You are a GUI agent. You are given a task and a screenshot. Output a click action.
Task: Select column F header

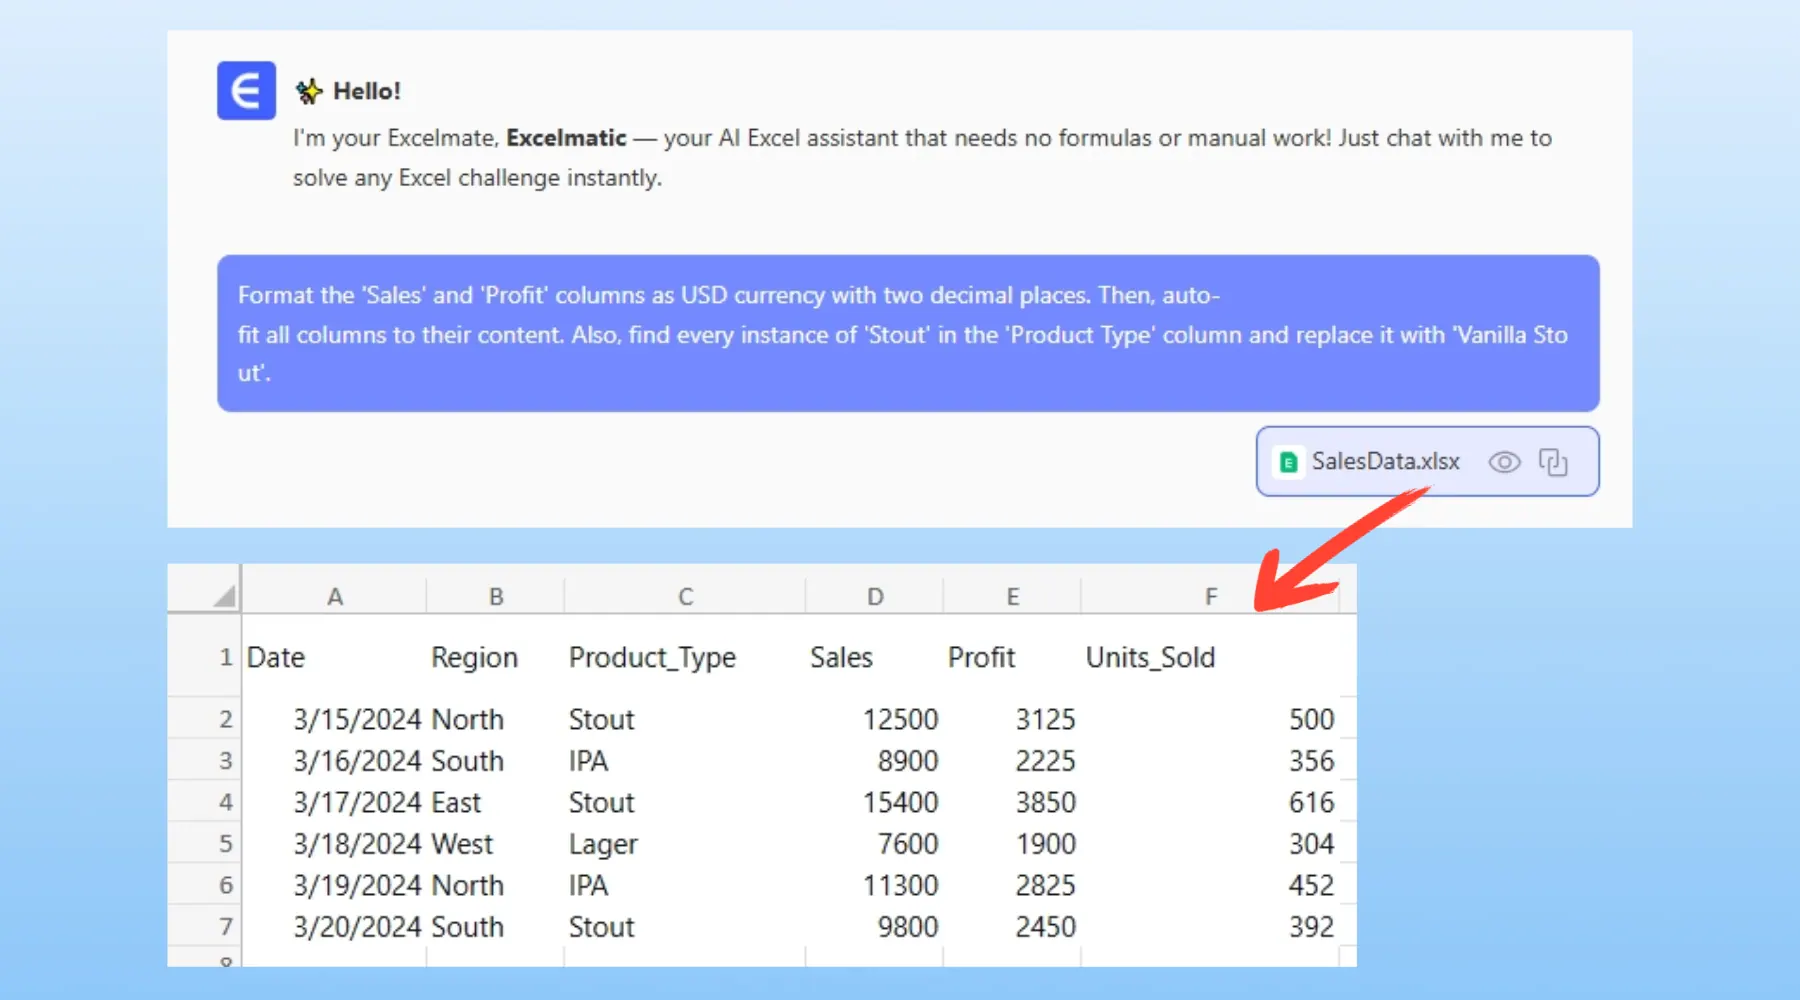point(1211,597)
